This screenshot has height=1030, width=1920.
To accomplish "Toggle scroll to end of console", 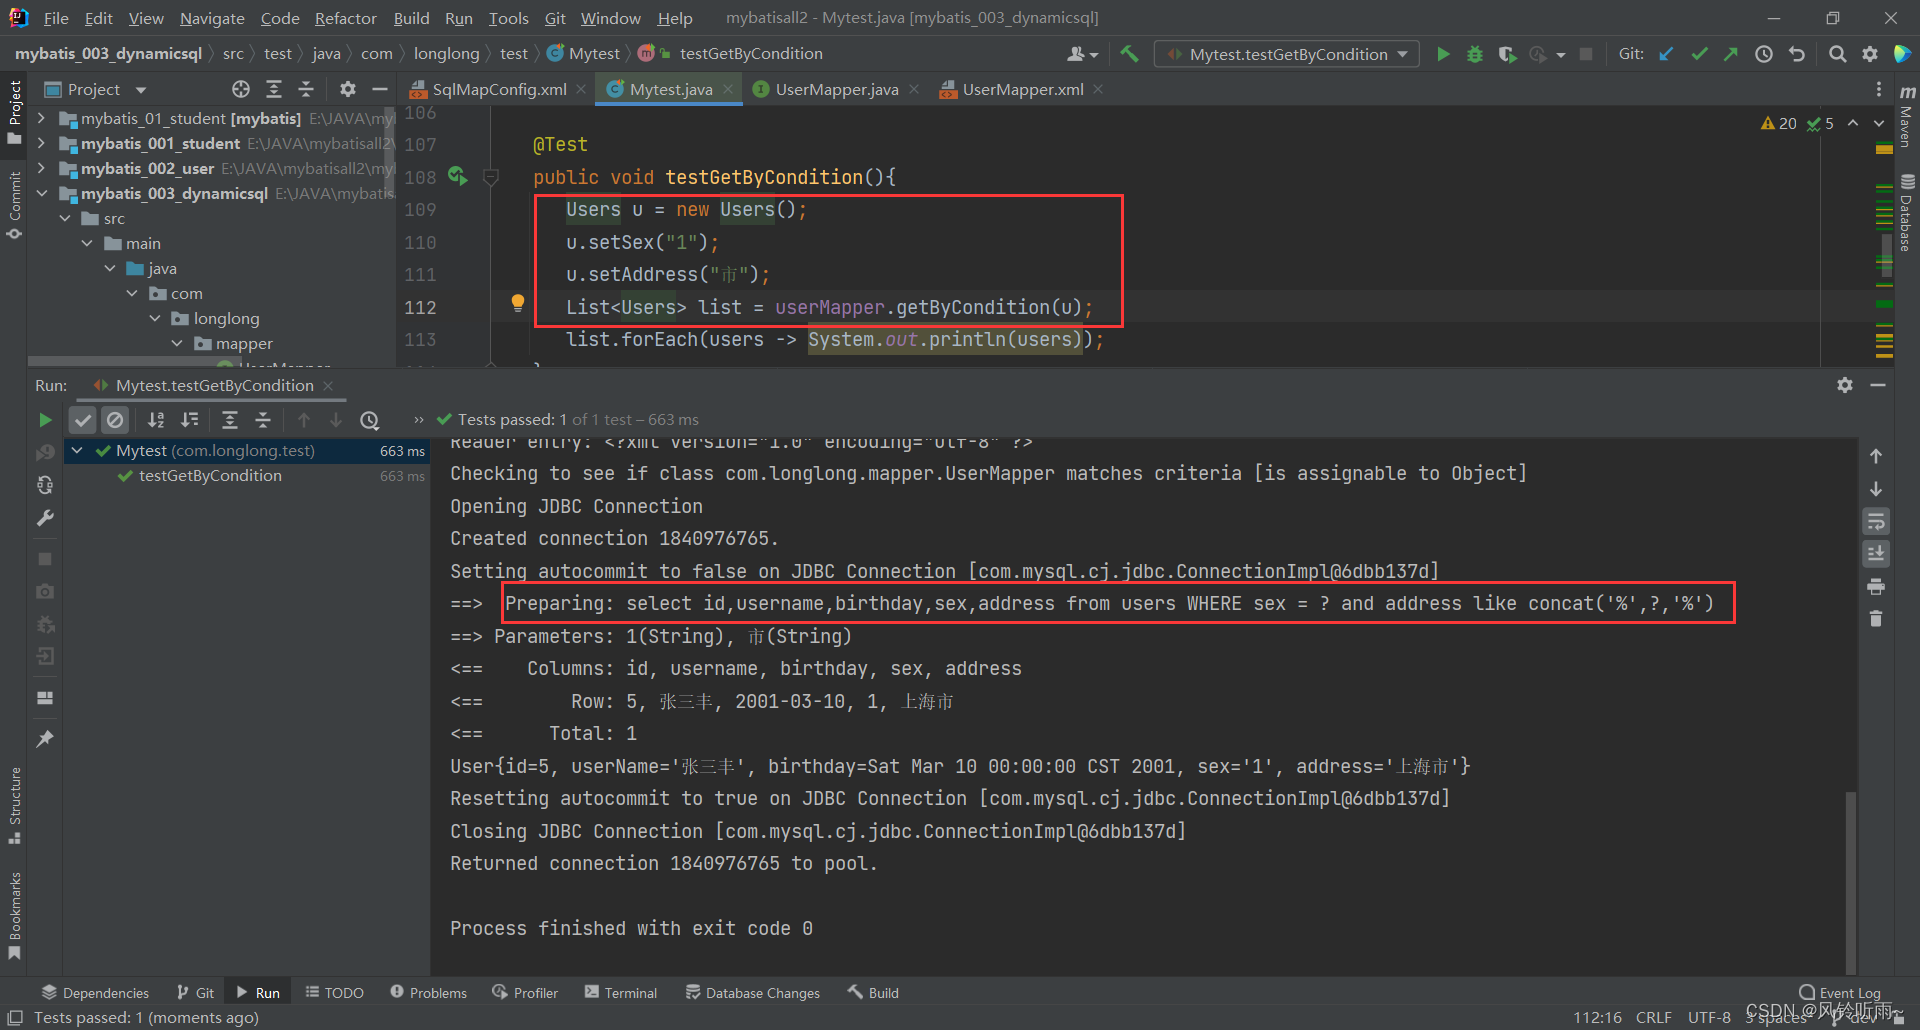I will [1876, 553].
